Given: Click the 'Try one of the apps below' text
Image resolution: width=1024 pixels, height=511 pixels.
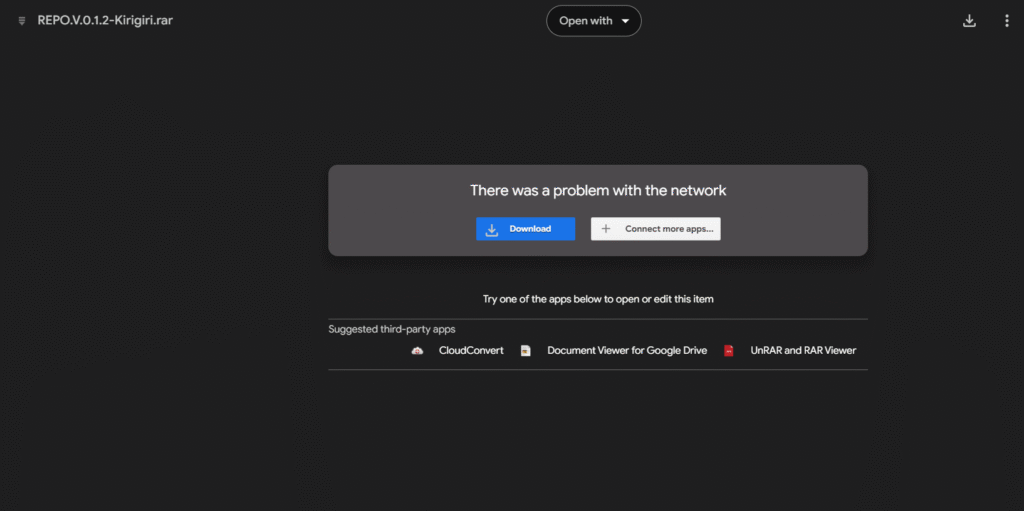Looking at the screenshot, I should click(598, 299).
